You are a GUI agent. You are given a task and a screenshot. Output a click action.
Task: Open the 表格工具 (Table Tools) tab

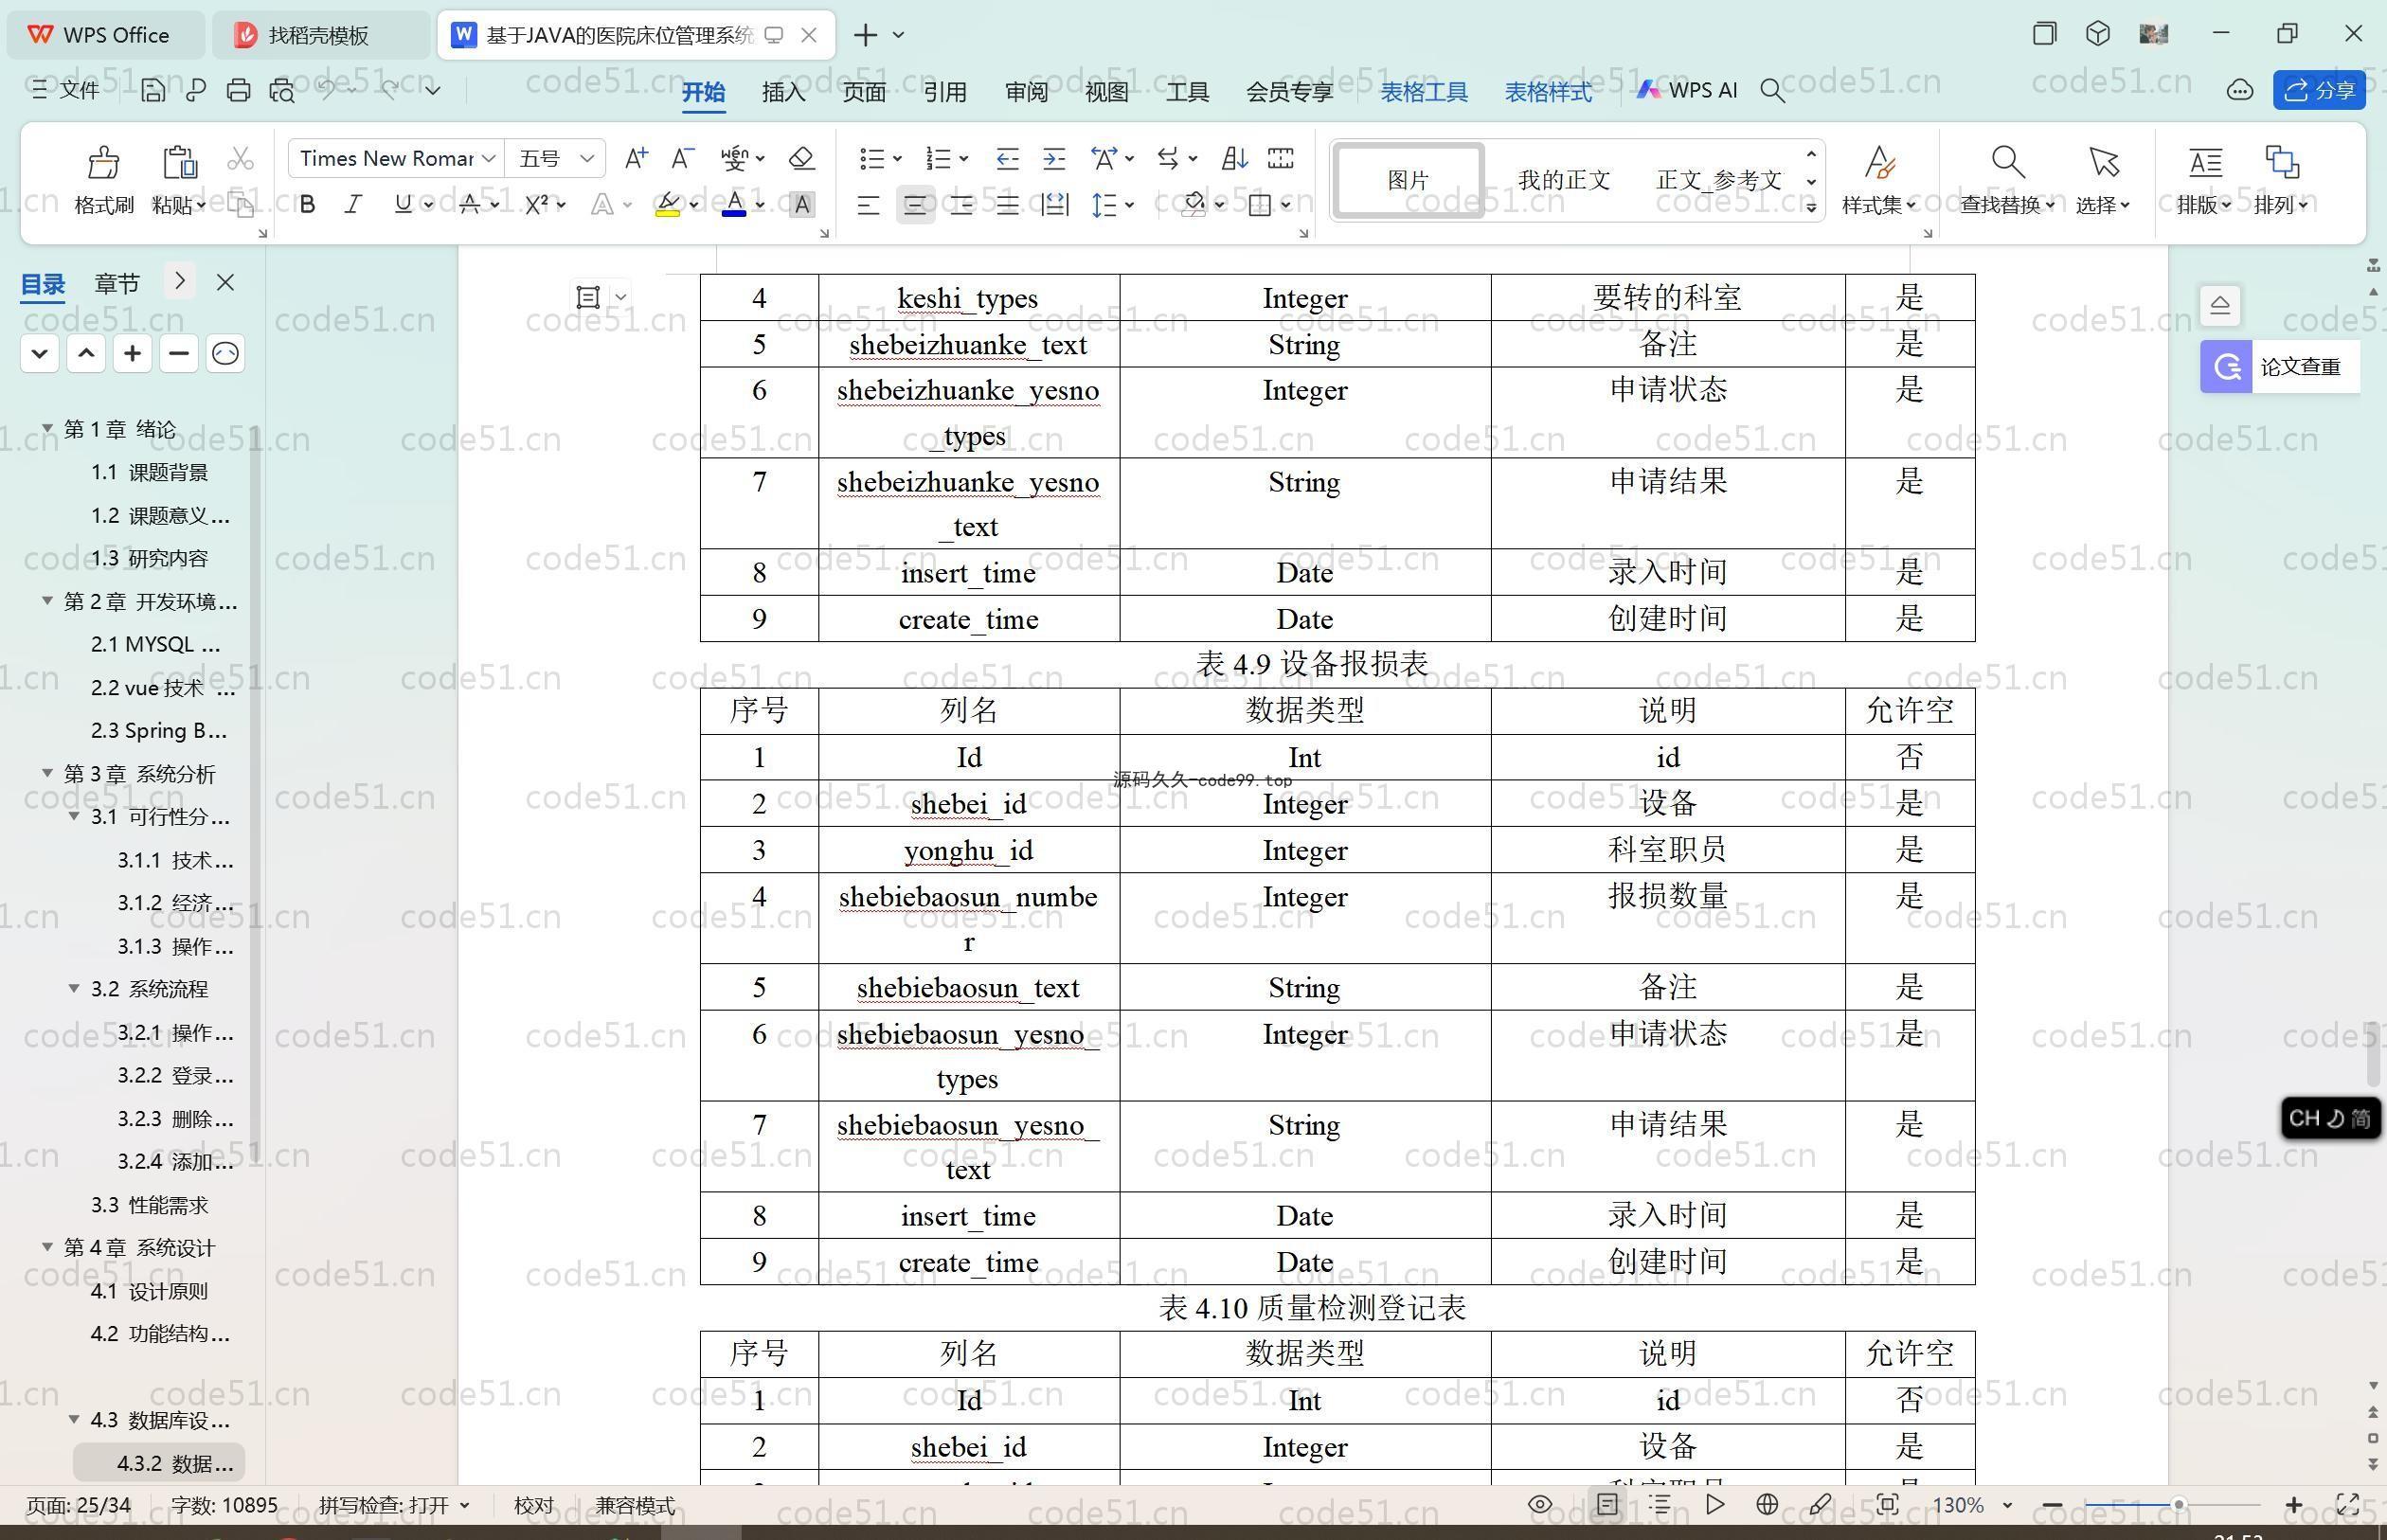pos(1424,92)
